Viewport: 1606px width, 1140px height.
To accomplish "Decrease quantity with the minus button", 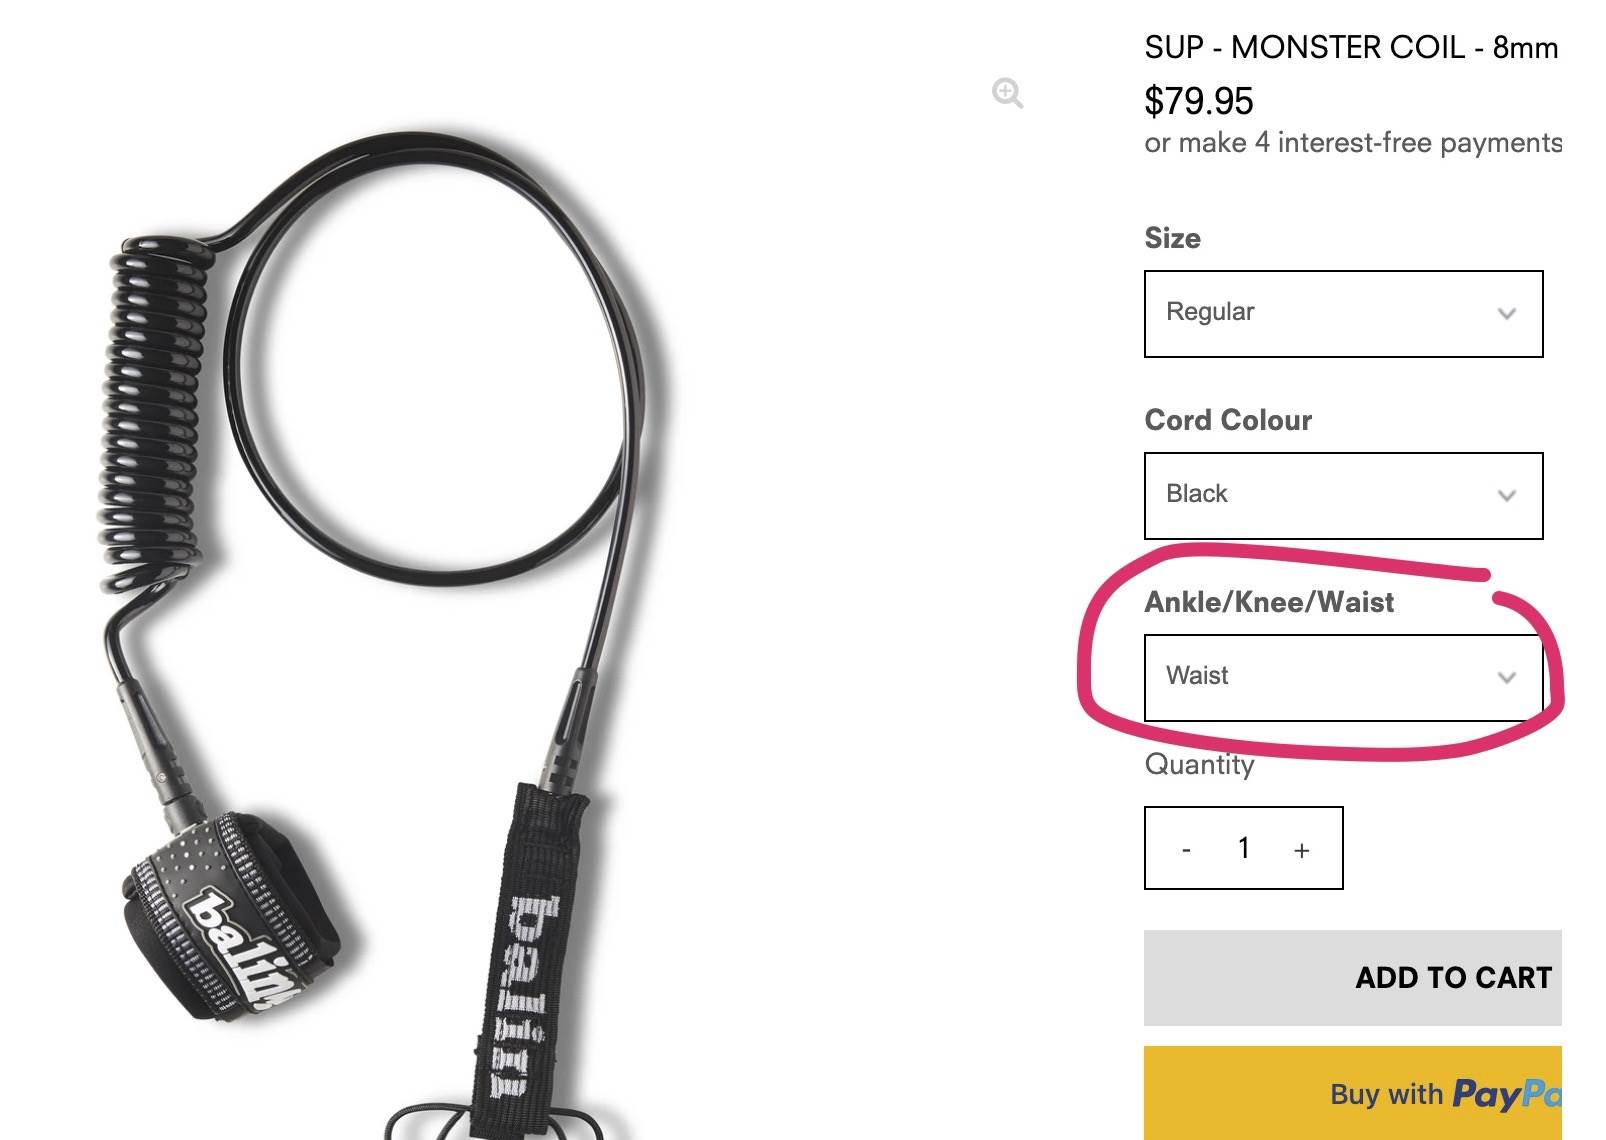I will click(1186, 850).
